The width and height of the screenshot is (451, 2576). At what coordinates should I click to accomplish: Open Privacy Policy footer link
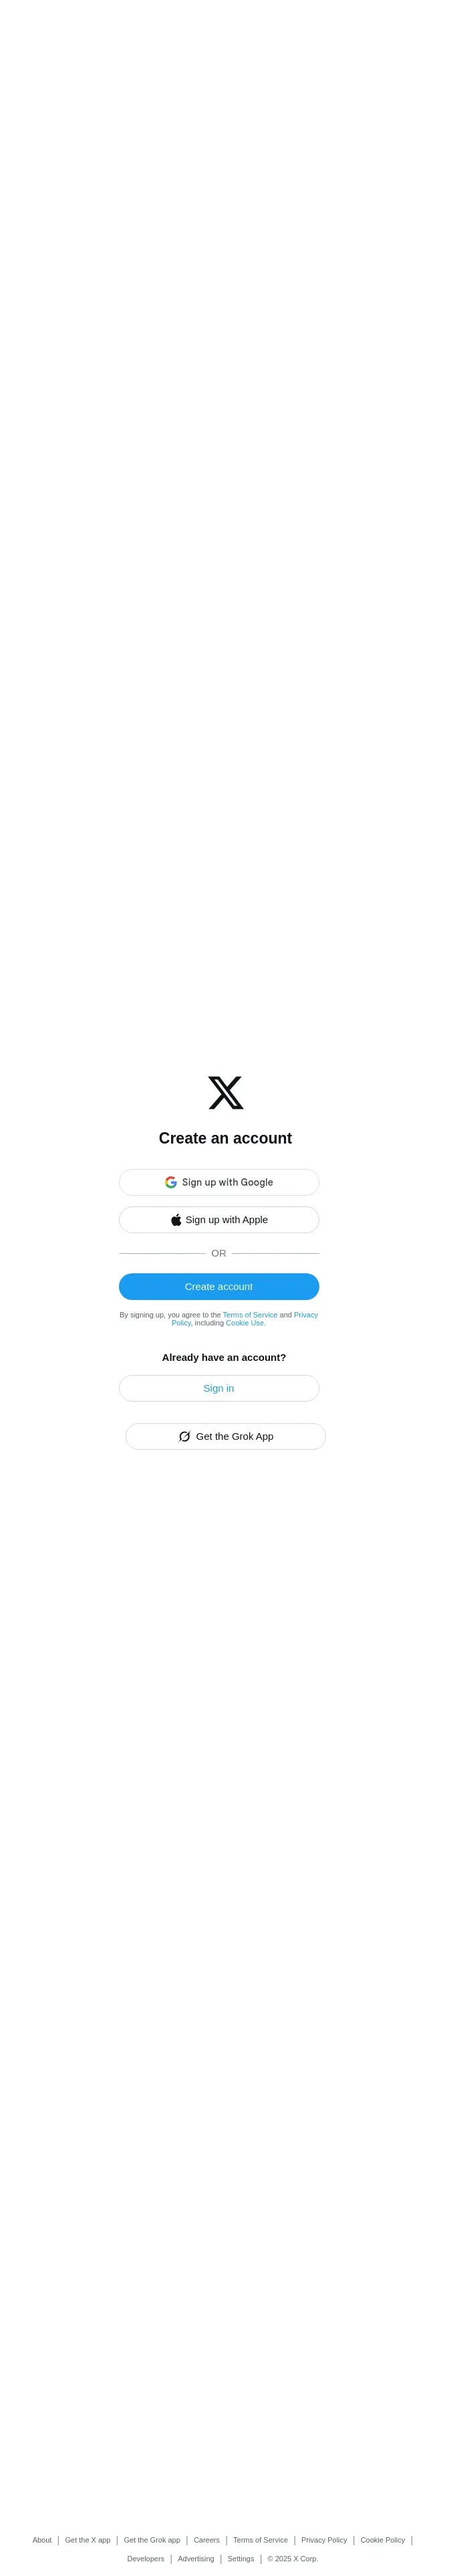click(324, 2540)
